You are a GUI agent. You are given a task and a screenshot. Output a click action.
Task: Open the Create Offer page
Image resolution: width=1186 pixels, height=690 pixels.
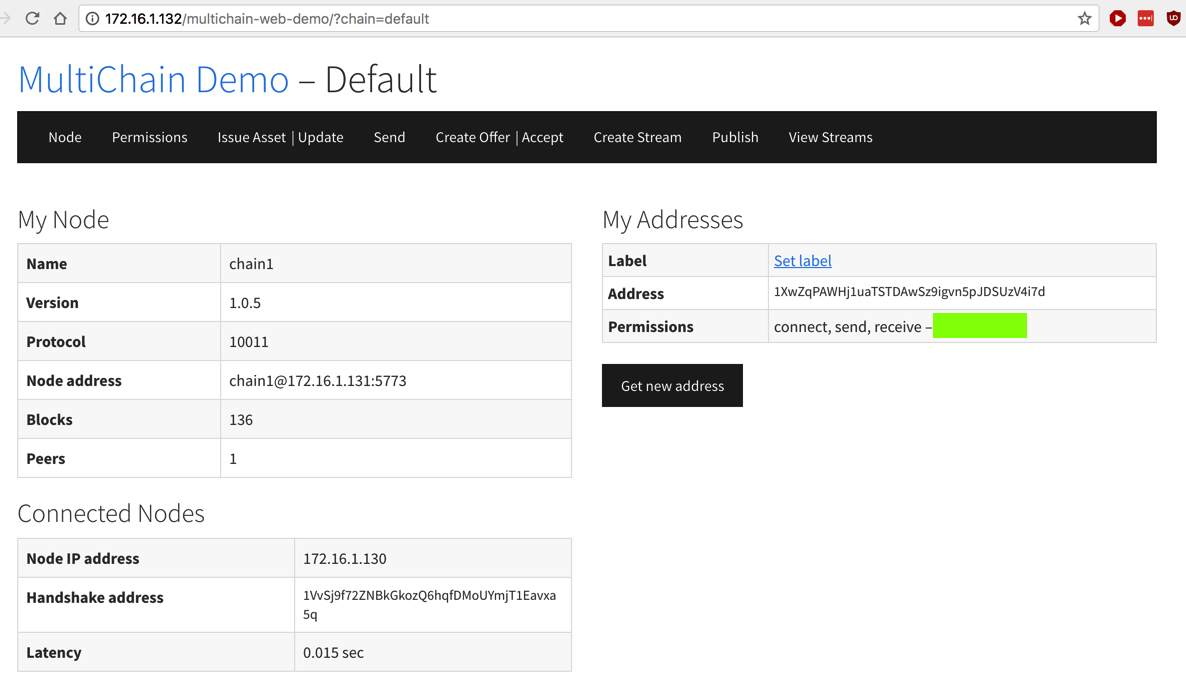point(472,137)
